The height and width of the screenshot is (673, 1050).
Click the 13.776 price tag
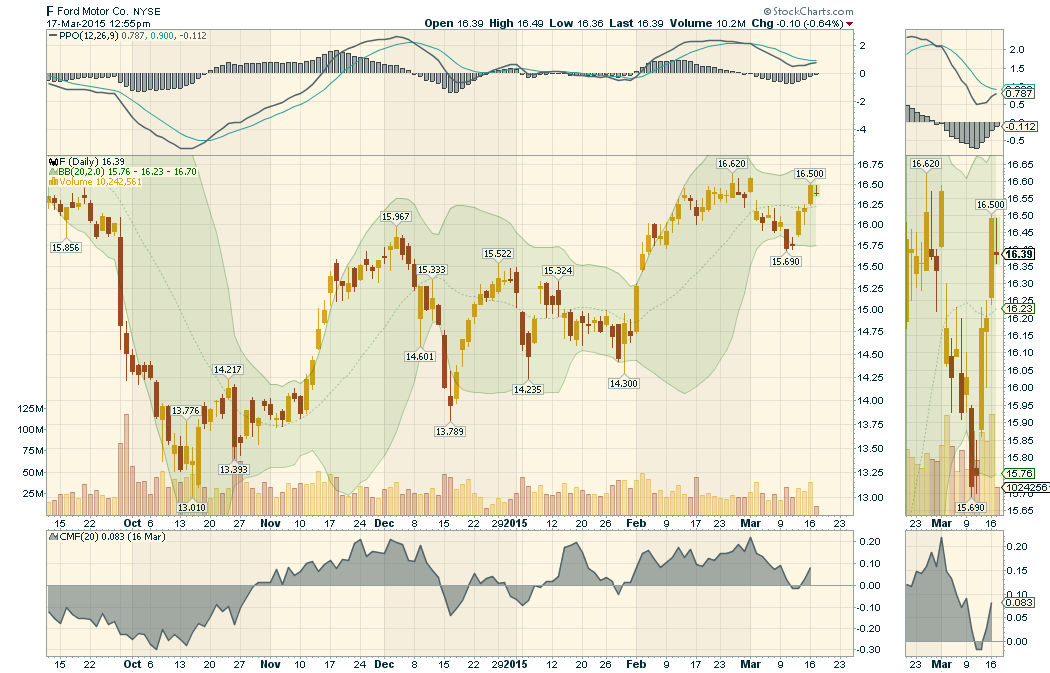[185, 410]
